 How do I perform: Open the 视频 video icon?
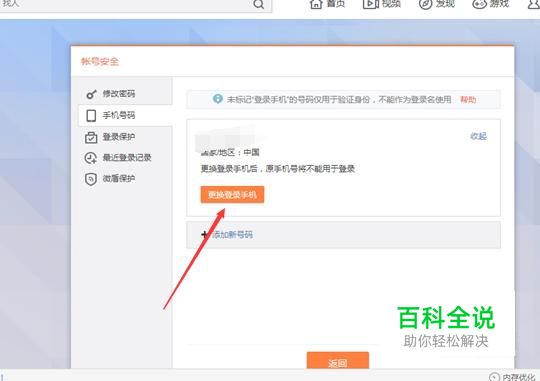pyautogui.click(x=371, y=4)
